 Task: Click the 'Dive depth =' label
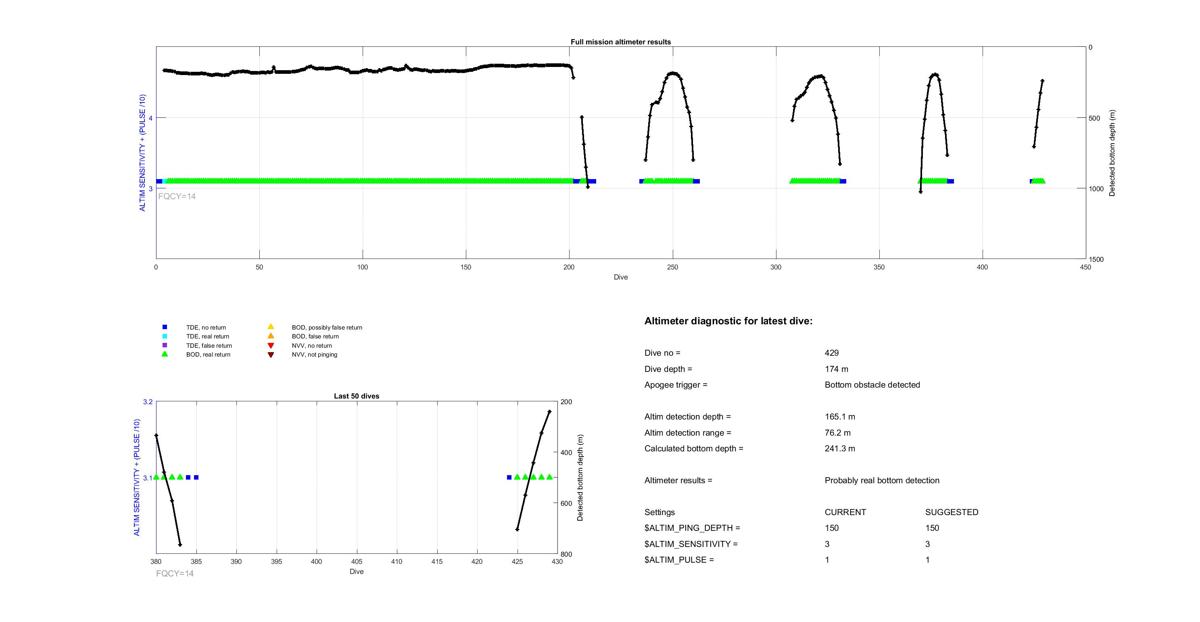pyautogui.click(x=668, y=369)
